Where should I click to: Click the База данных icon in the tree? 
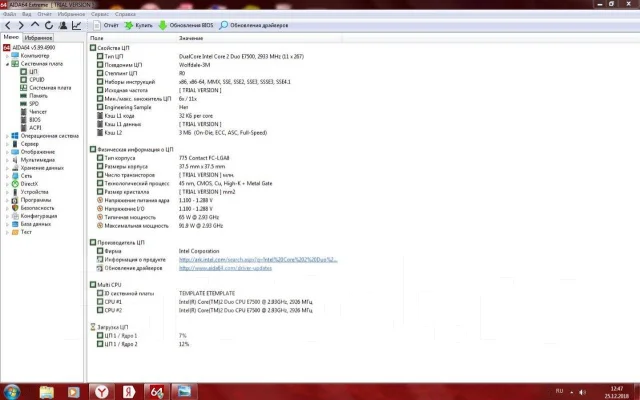point(15,224)
